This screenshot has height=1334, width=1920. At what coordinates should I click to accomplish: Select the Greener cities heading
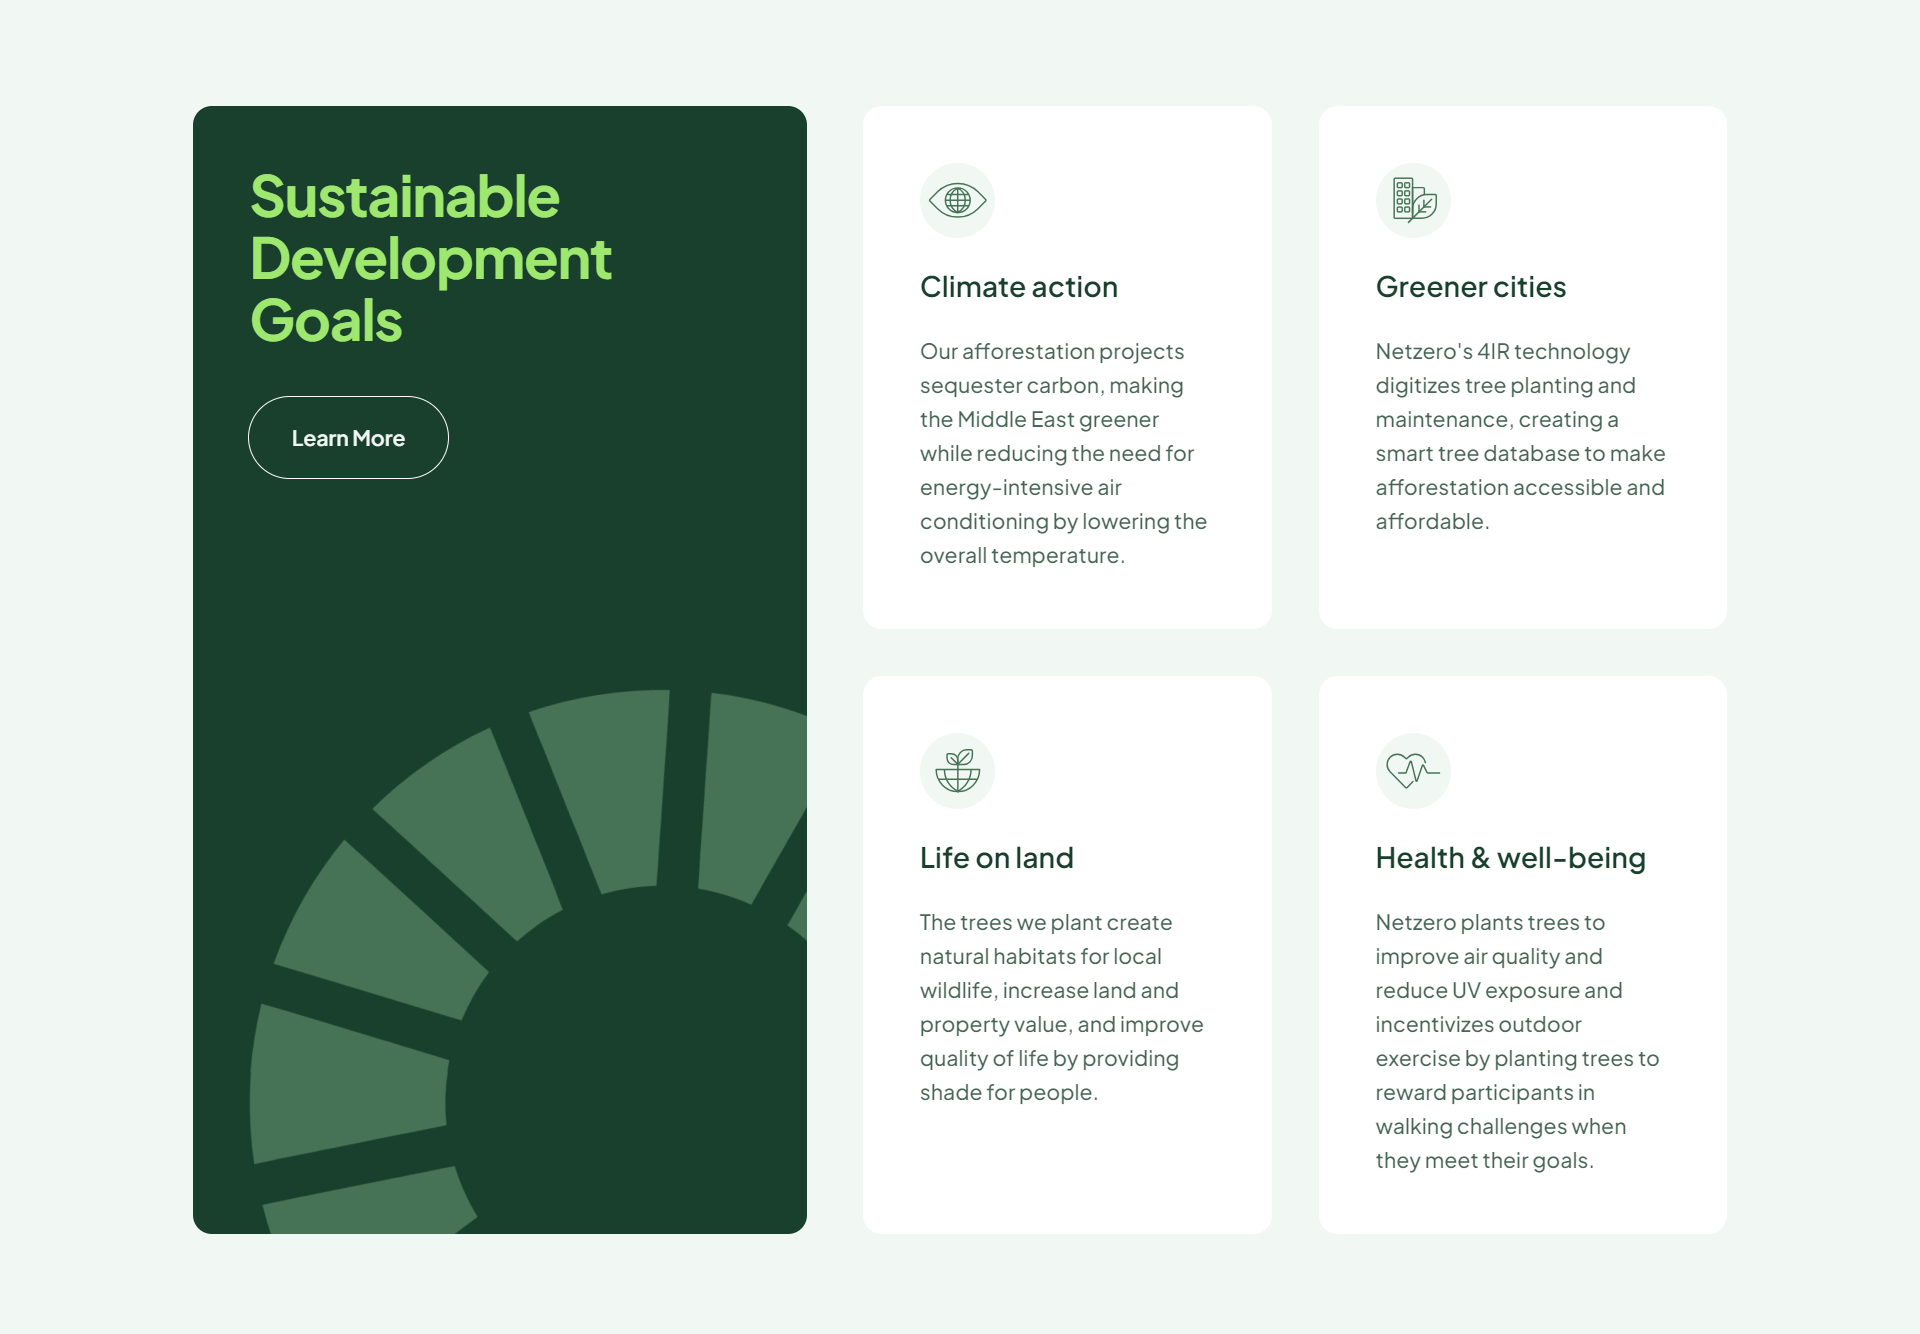1471,287
